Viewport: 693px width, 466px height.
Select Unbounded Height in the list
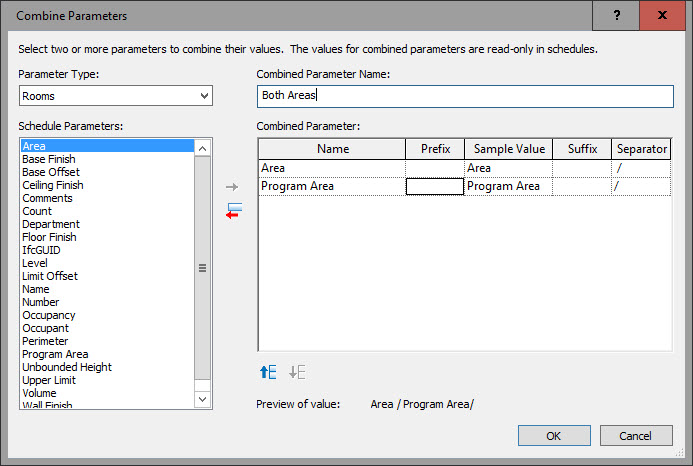tap(67, 367)
